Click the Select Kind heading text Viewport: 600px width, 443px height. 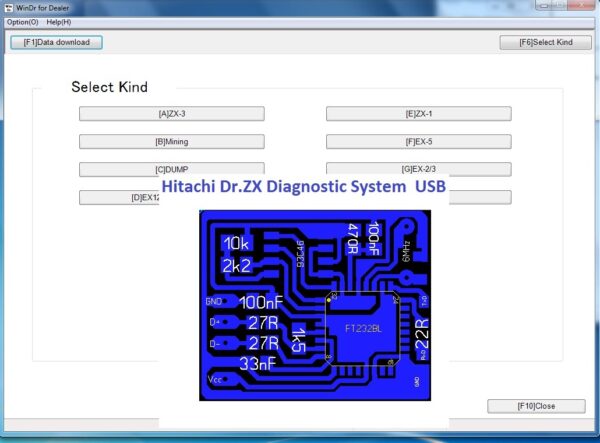[x=109, y=87]
